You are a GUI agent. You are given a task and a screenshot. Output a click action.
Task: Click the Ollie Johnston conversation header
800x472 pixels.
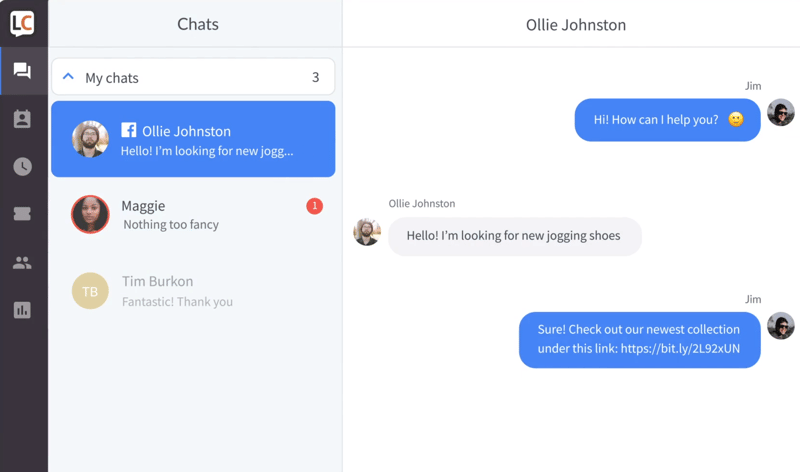click(576, 24)
